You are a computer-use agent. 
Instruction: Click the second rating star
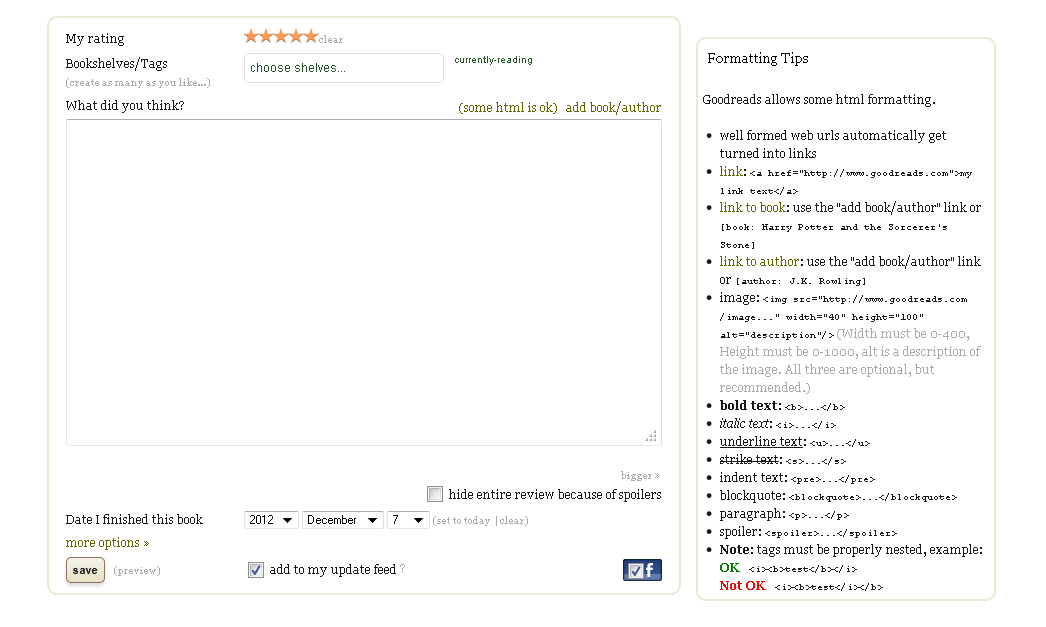[x=266, y=36]
